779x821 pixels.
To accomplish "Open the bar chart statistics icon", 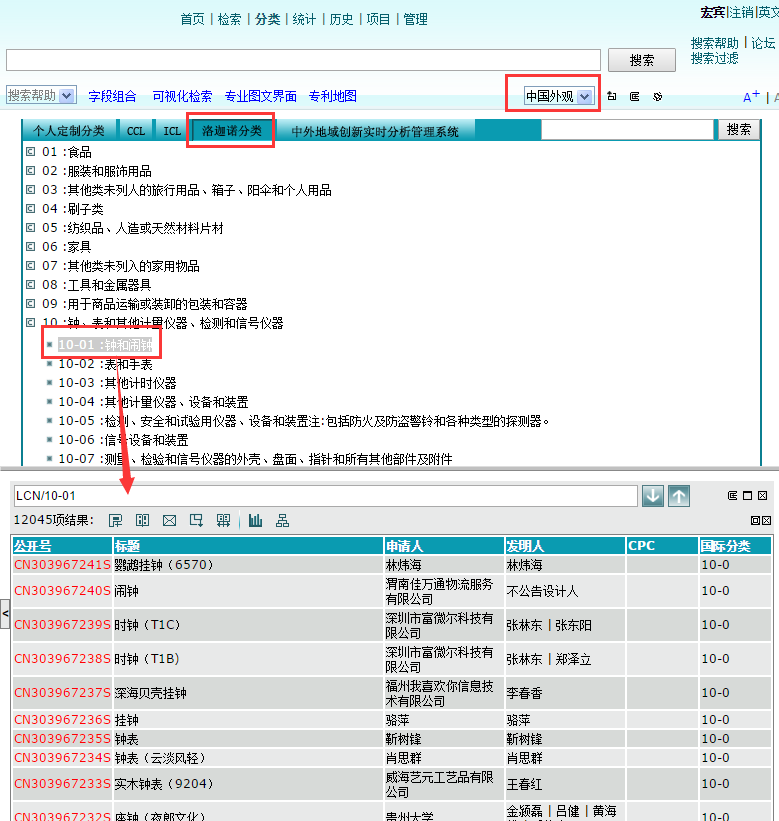I will (x=256, y=520).
